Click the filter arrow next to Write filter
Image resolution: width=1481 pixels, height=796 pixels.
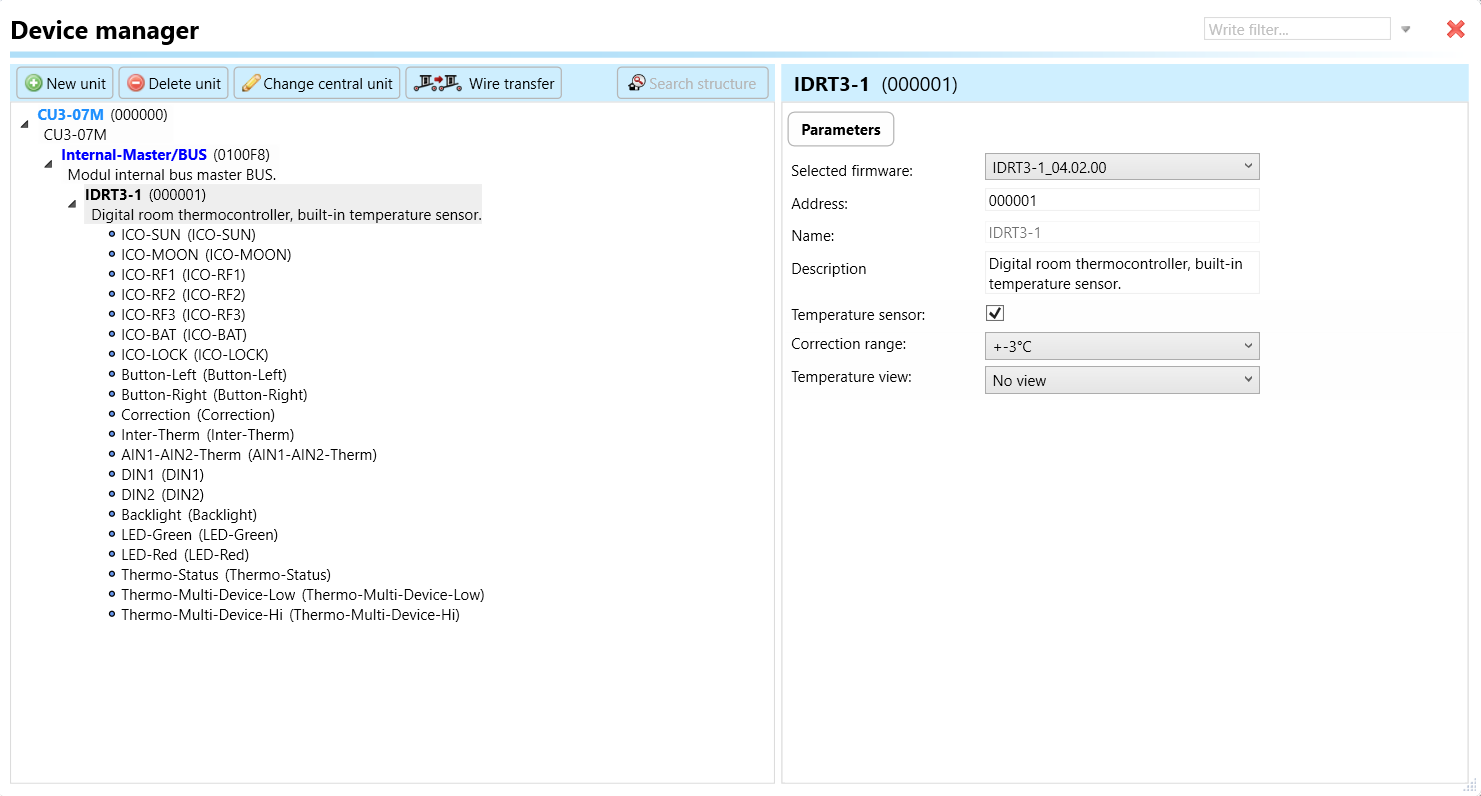(x=1405, y=30)
